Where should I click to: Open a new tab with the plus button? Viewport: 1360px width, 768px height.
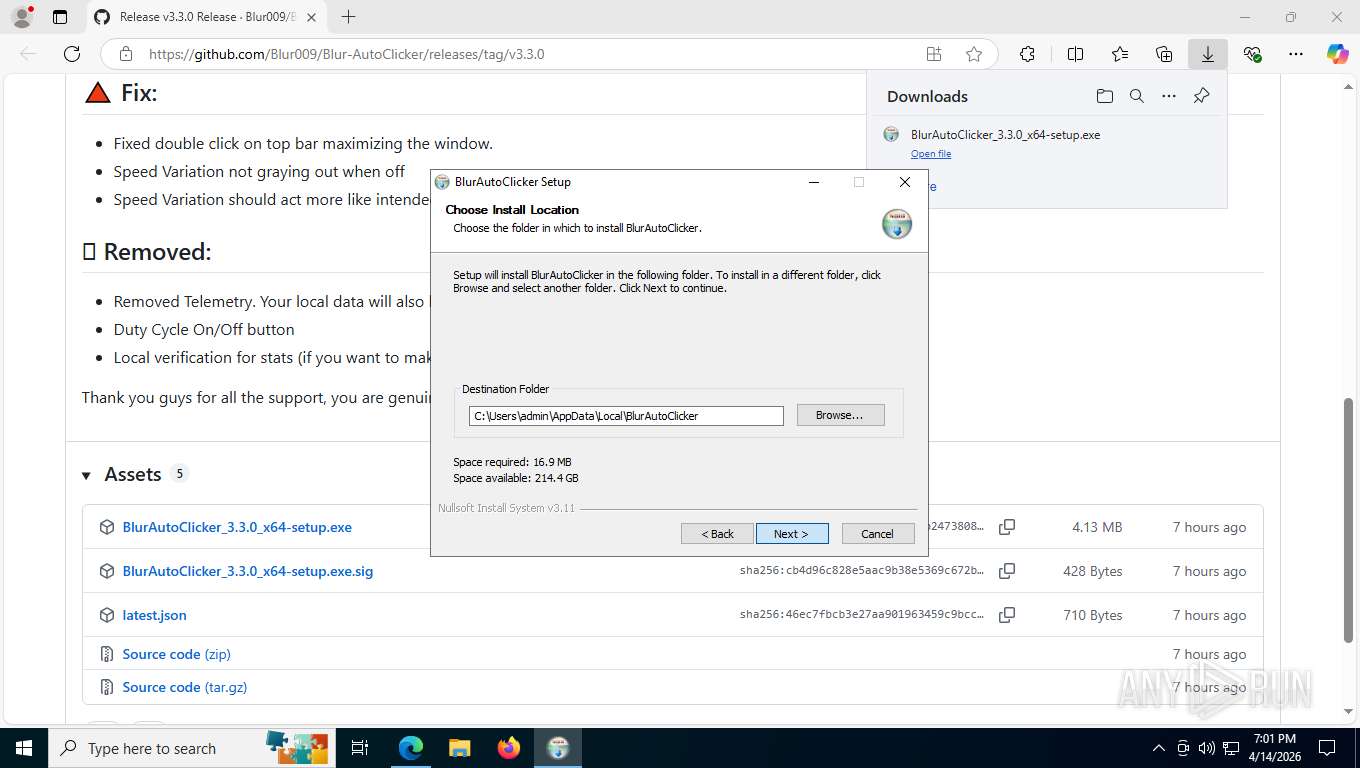[x=348, y=17]
